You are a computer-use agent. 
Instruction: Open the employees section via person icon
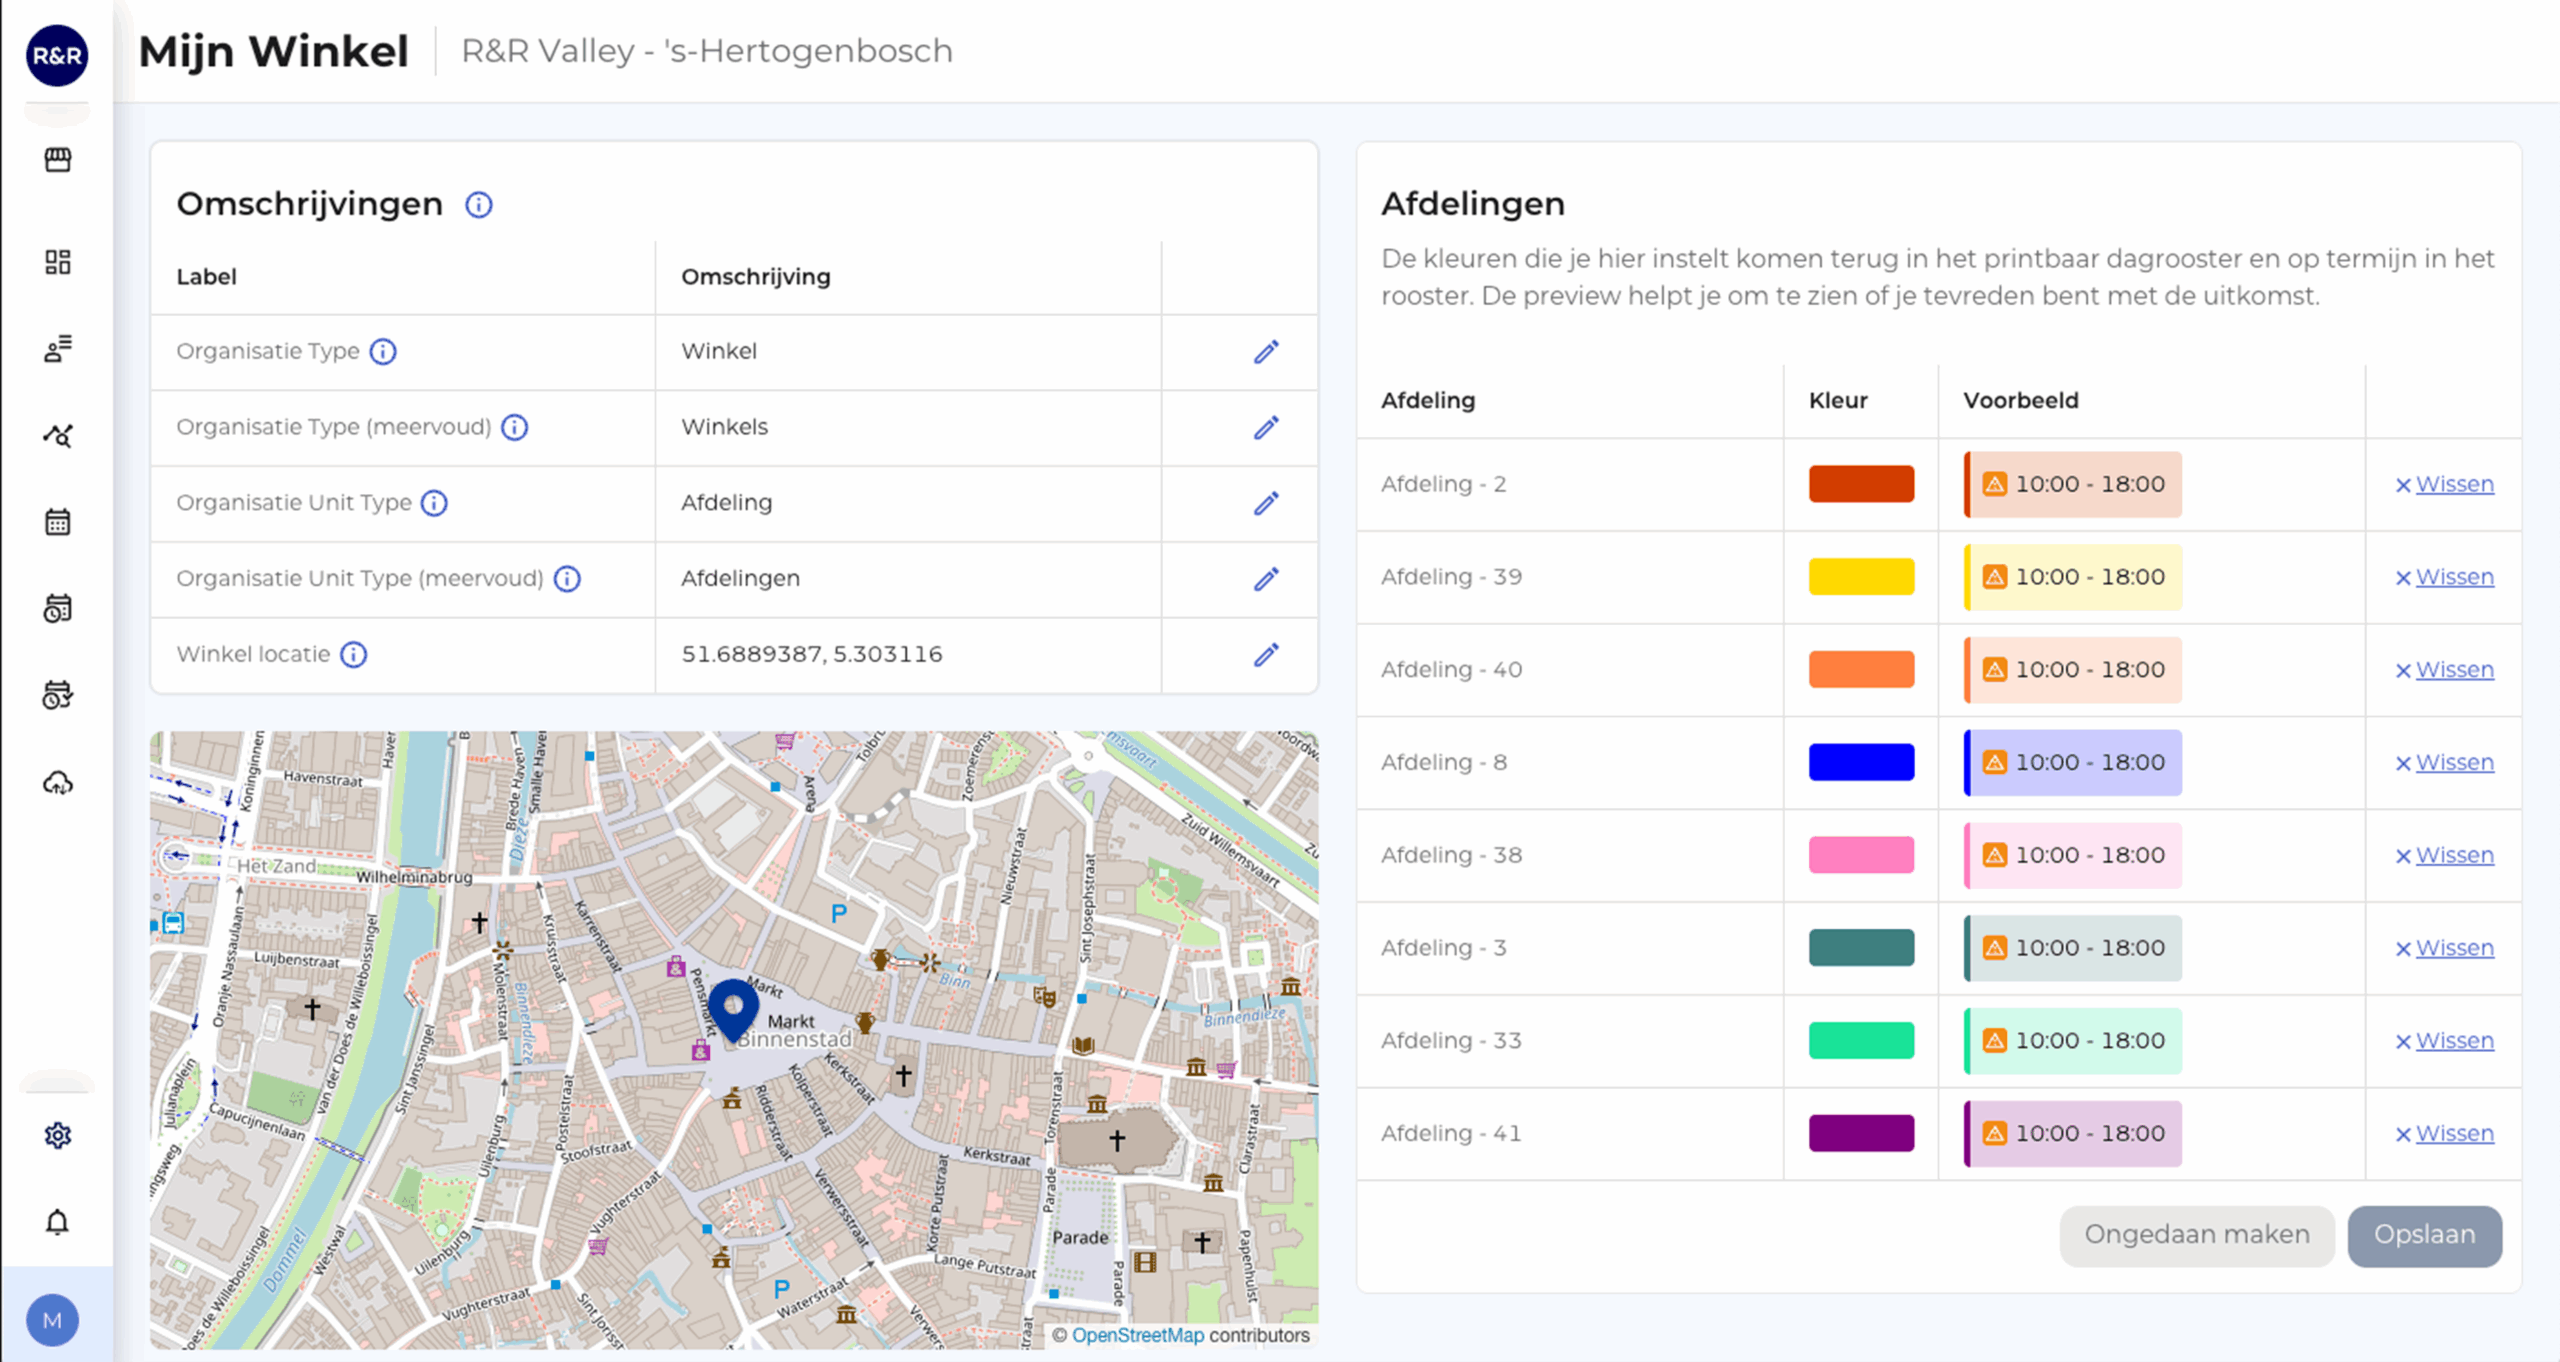[57, 349]
